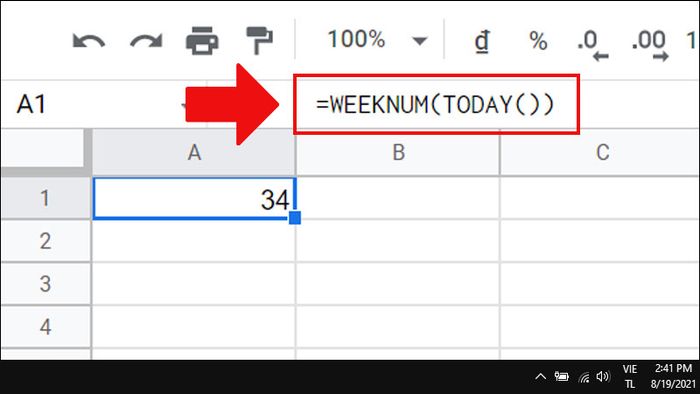The image size is (700, 394).
Task: Click the Redo arrow icon
Action: (x=146, y=41)
